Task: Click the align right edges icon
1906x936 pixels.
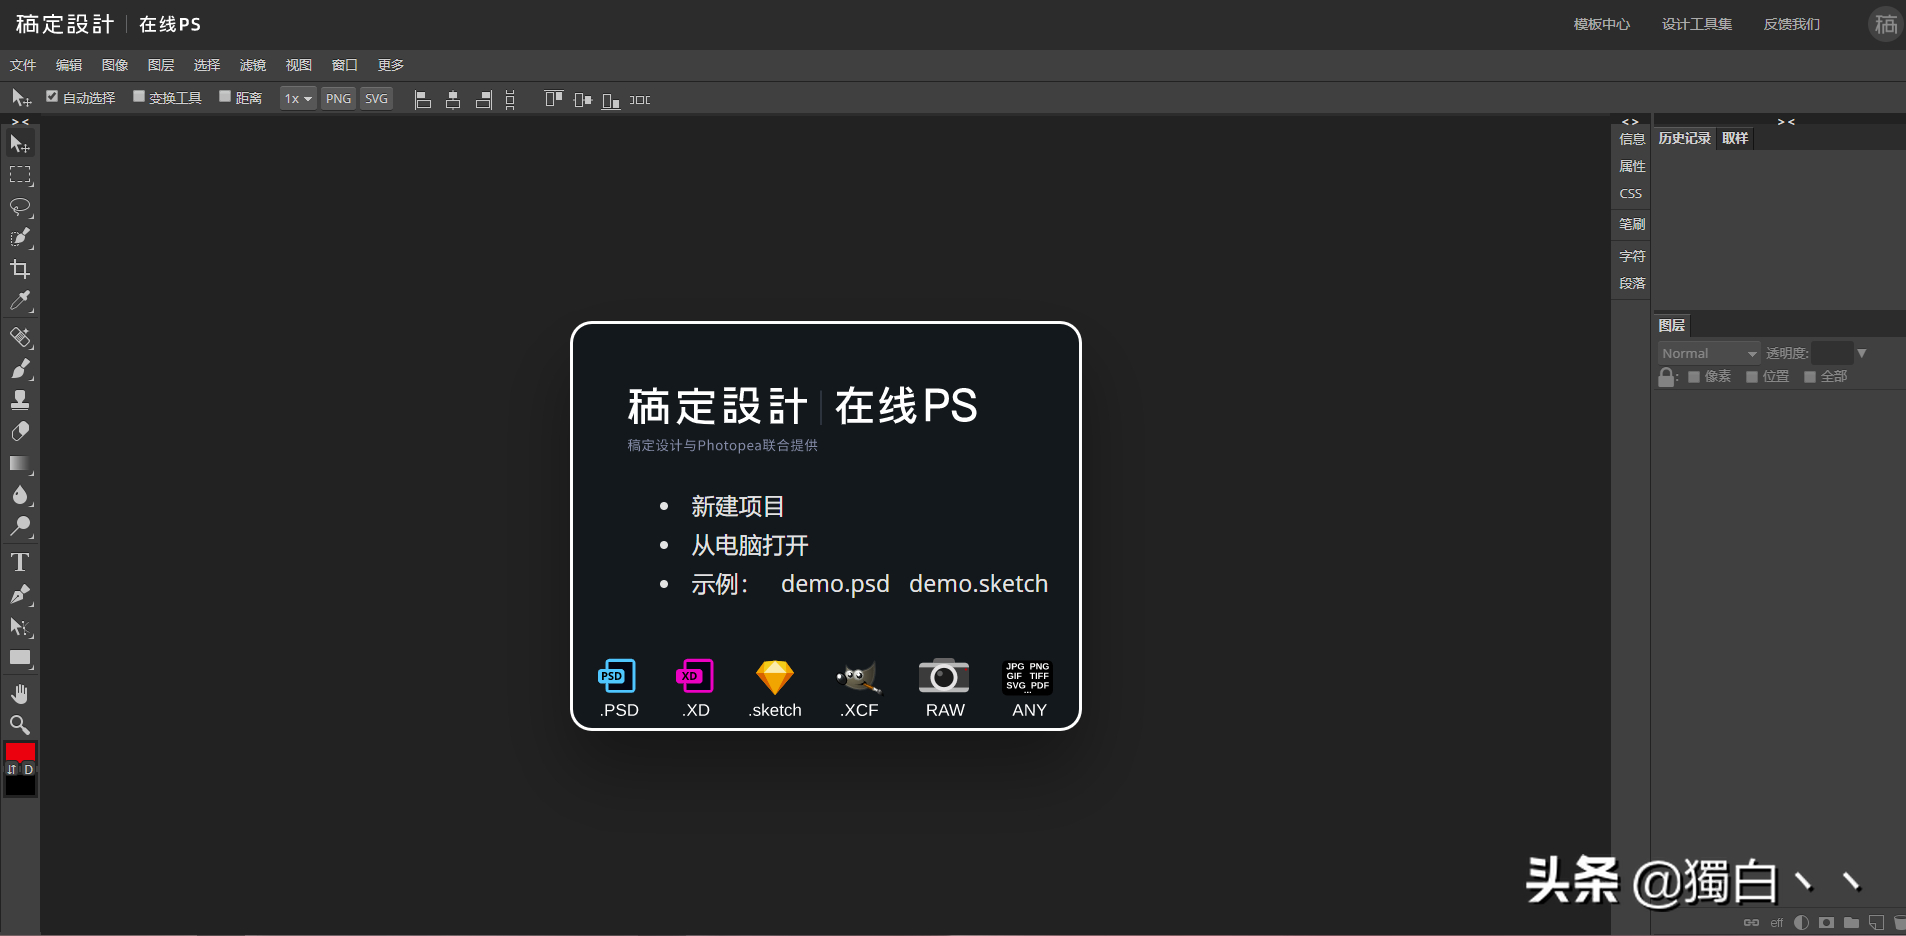Action: click(x=484, y=100)
